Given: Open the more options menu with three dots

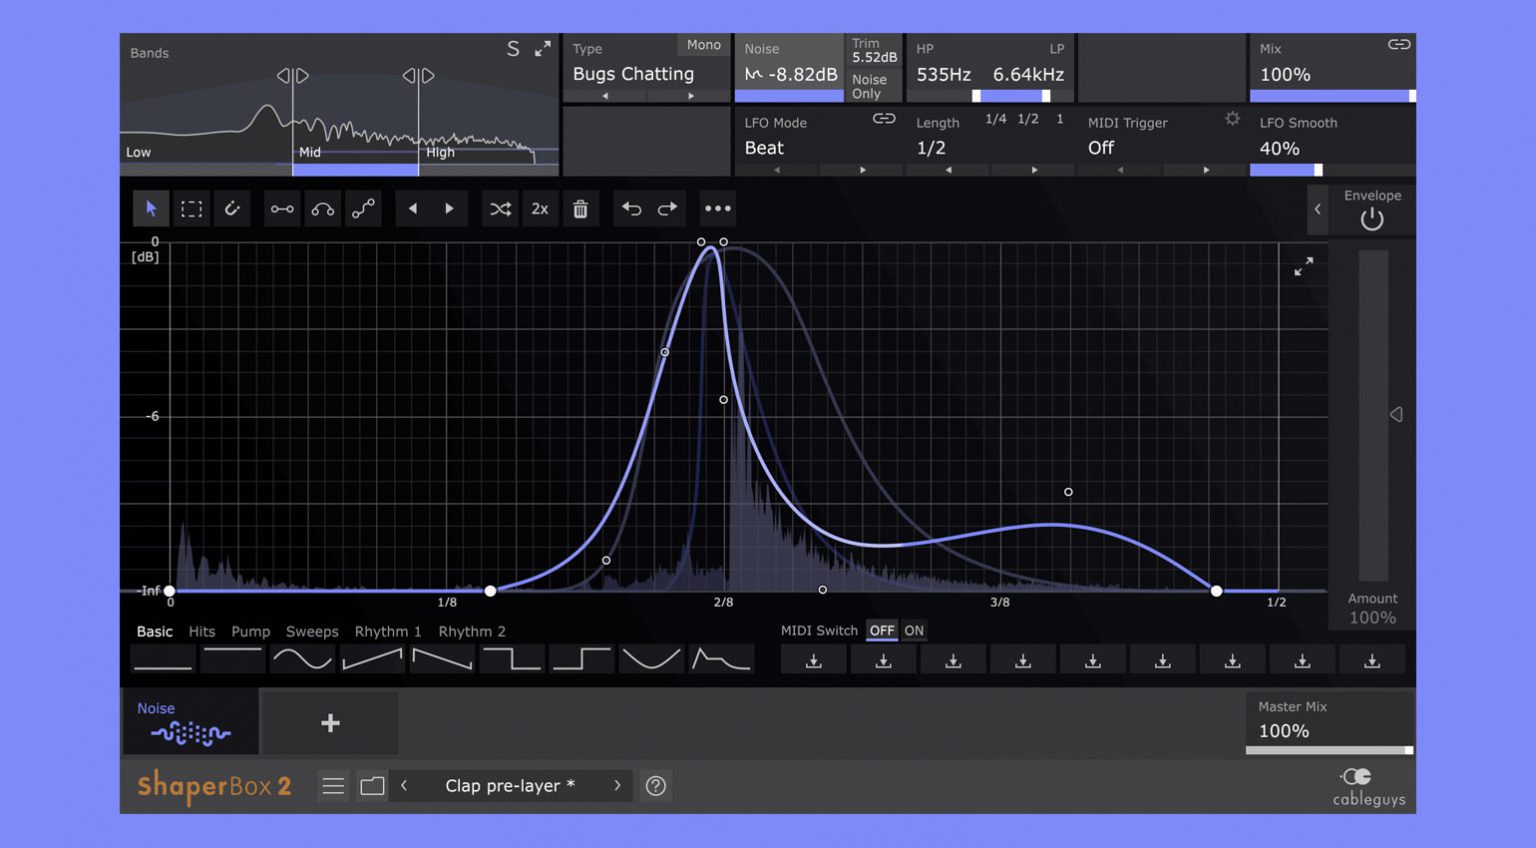Looking at the screenshot, I should point(718,208).
